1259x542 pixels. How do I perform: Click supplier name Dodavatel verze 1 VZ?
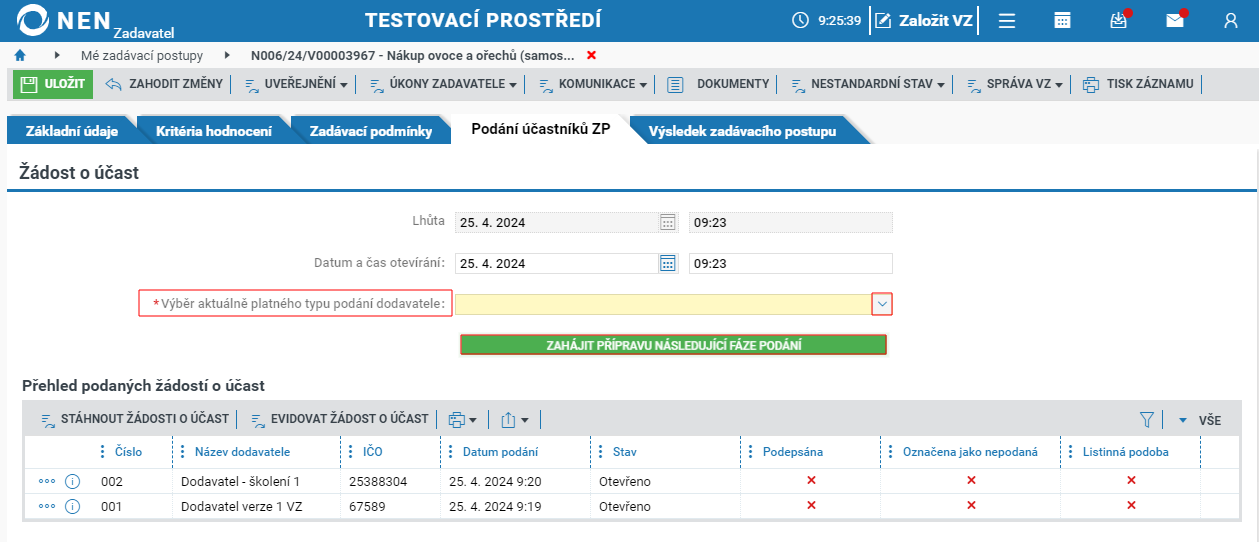pyautogui.click(x=241, y=506)
